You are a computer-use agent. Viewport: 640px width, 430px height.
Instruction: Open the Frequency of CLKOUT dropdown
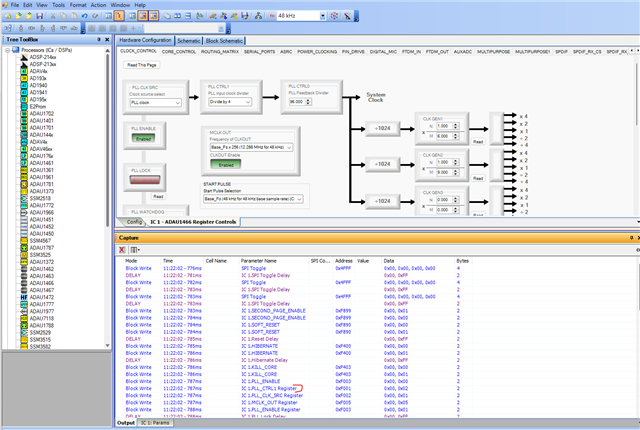pyautogui.click(x=251, y=147)
